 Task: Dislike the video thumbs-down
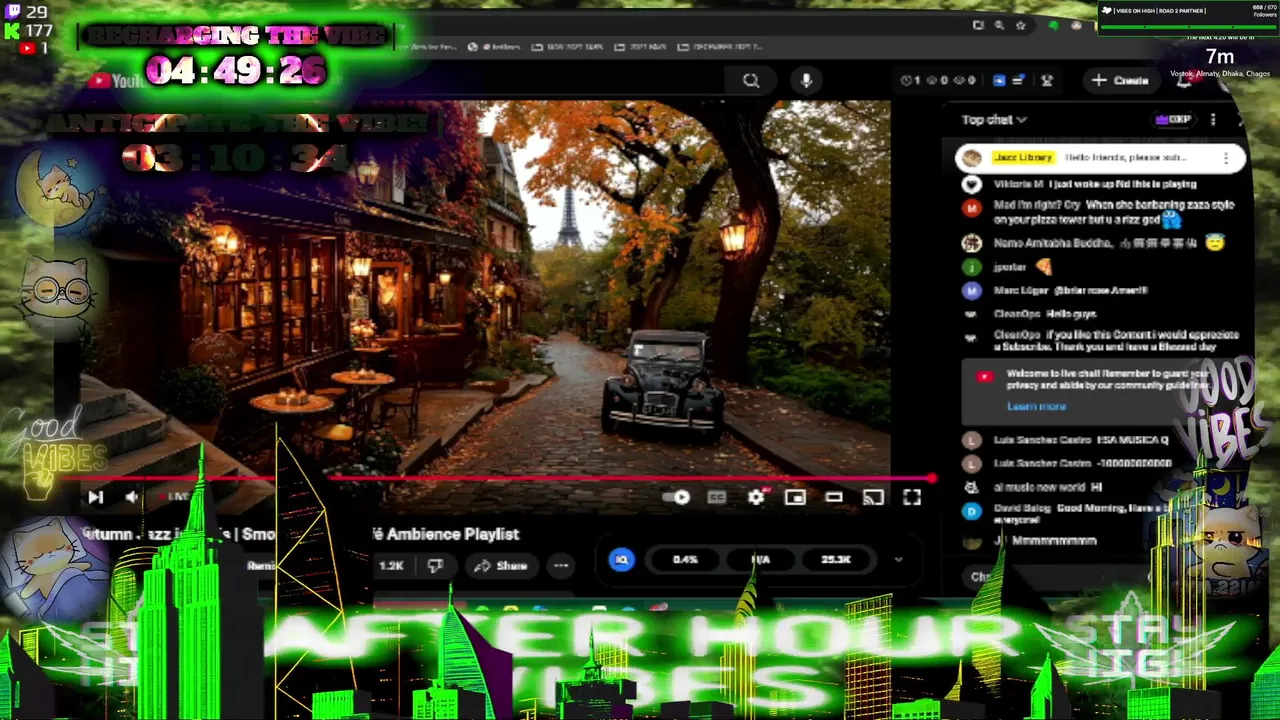[435, 566]
